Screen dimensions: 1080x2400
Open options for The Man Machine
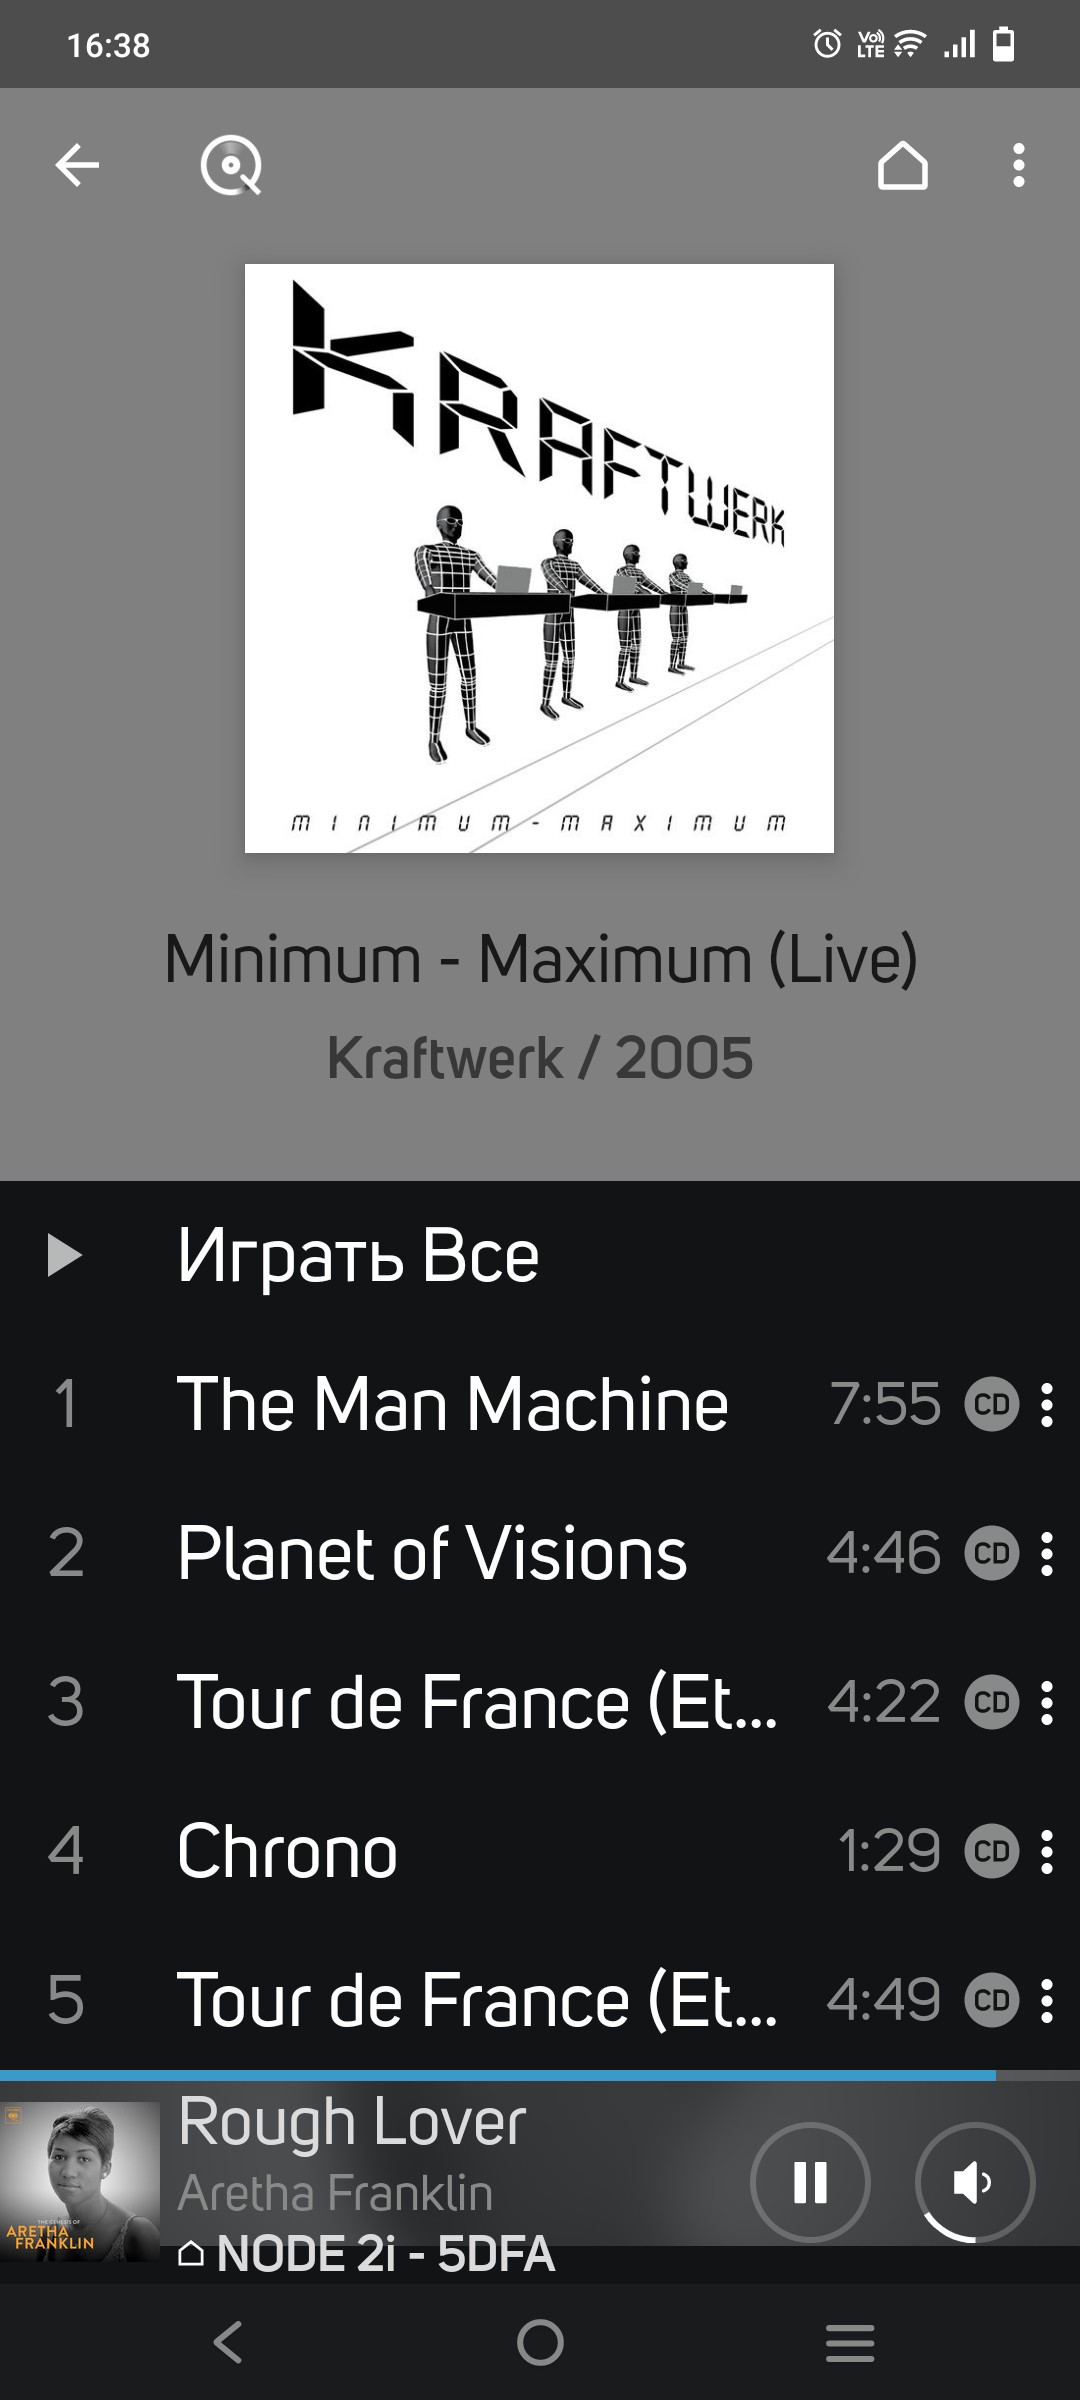tap(1046, 1404)
